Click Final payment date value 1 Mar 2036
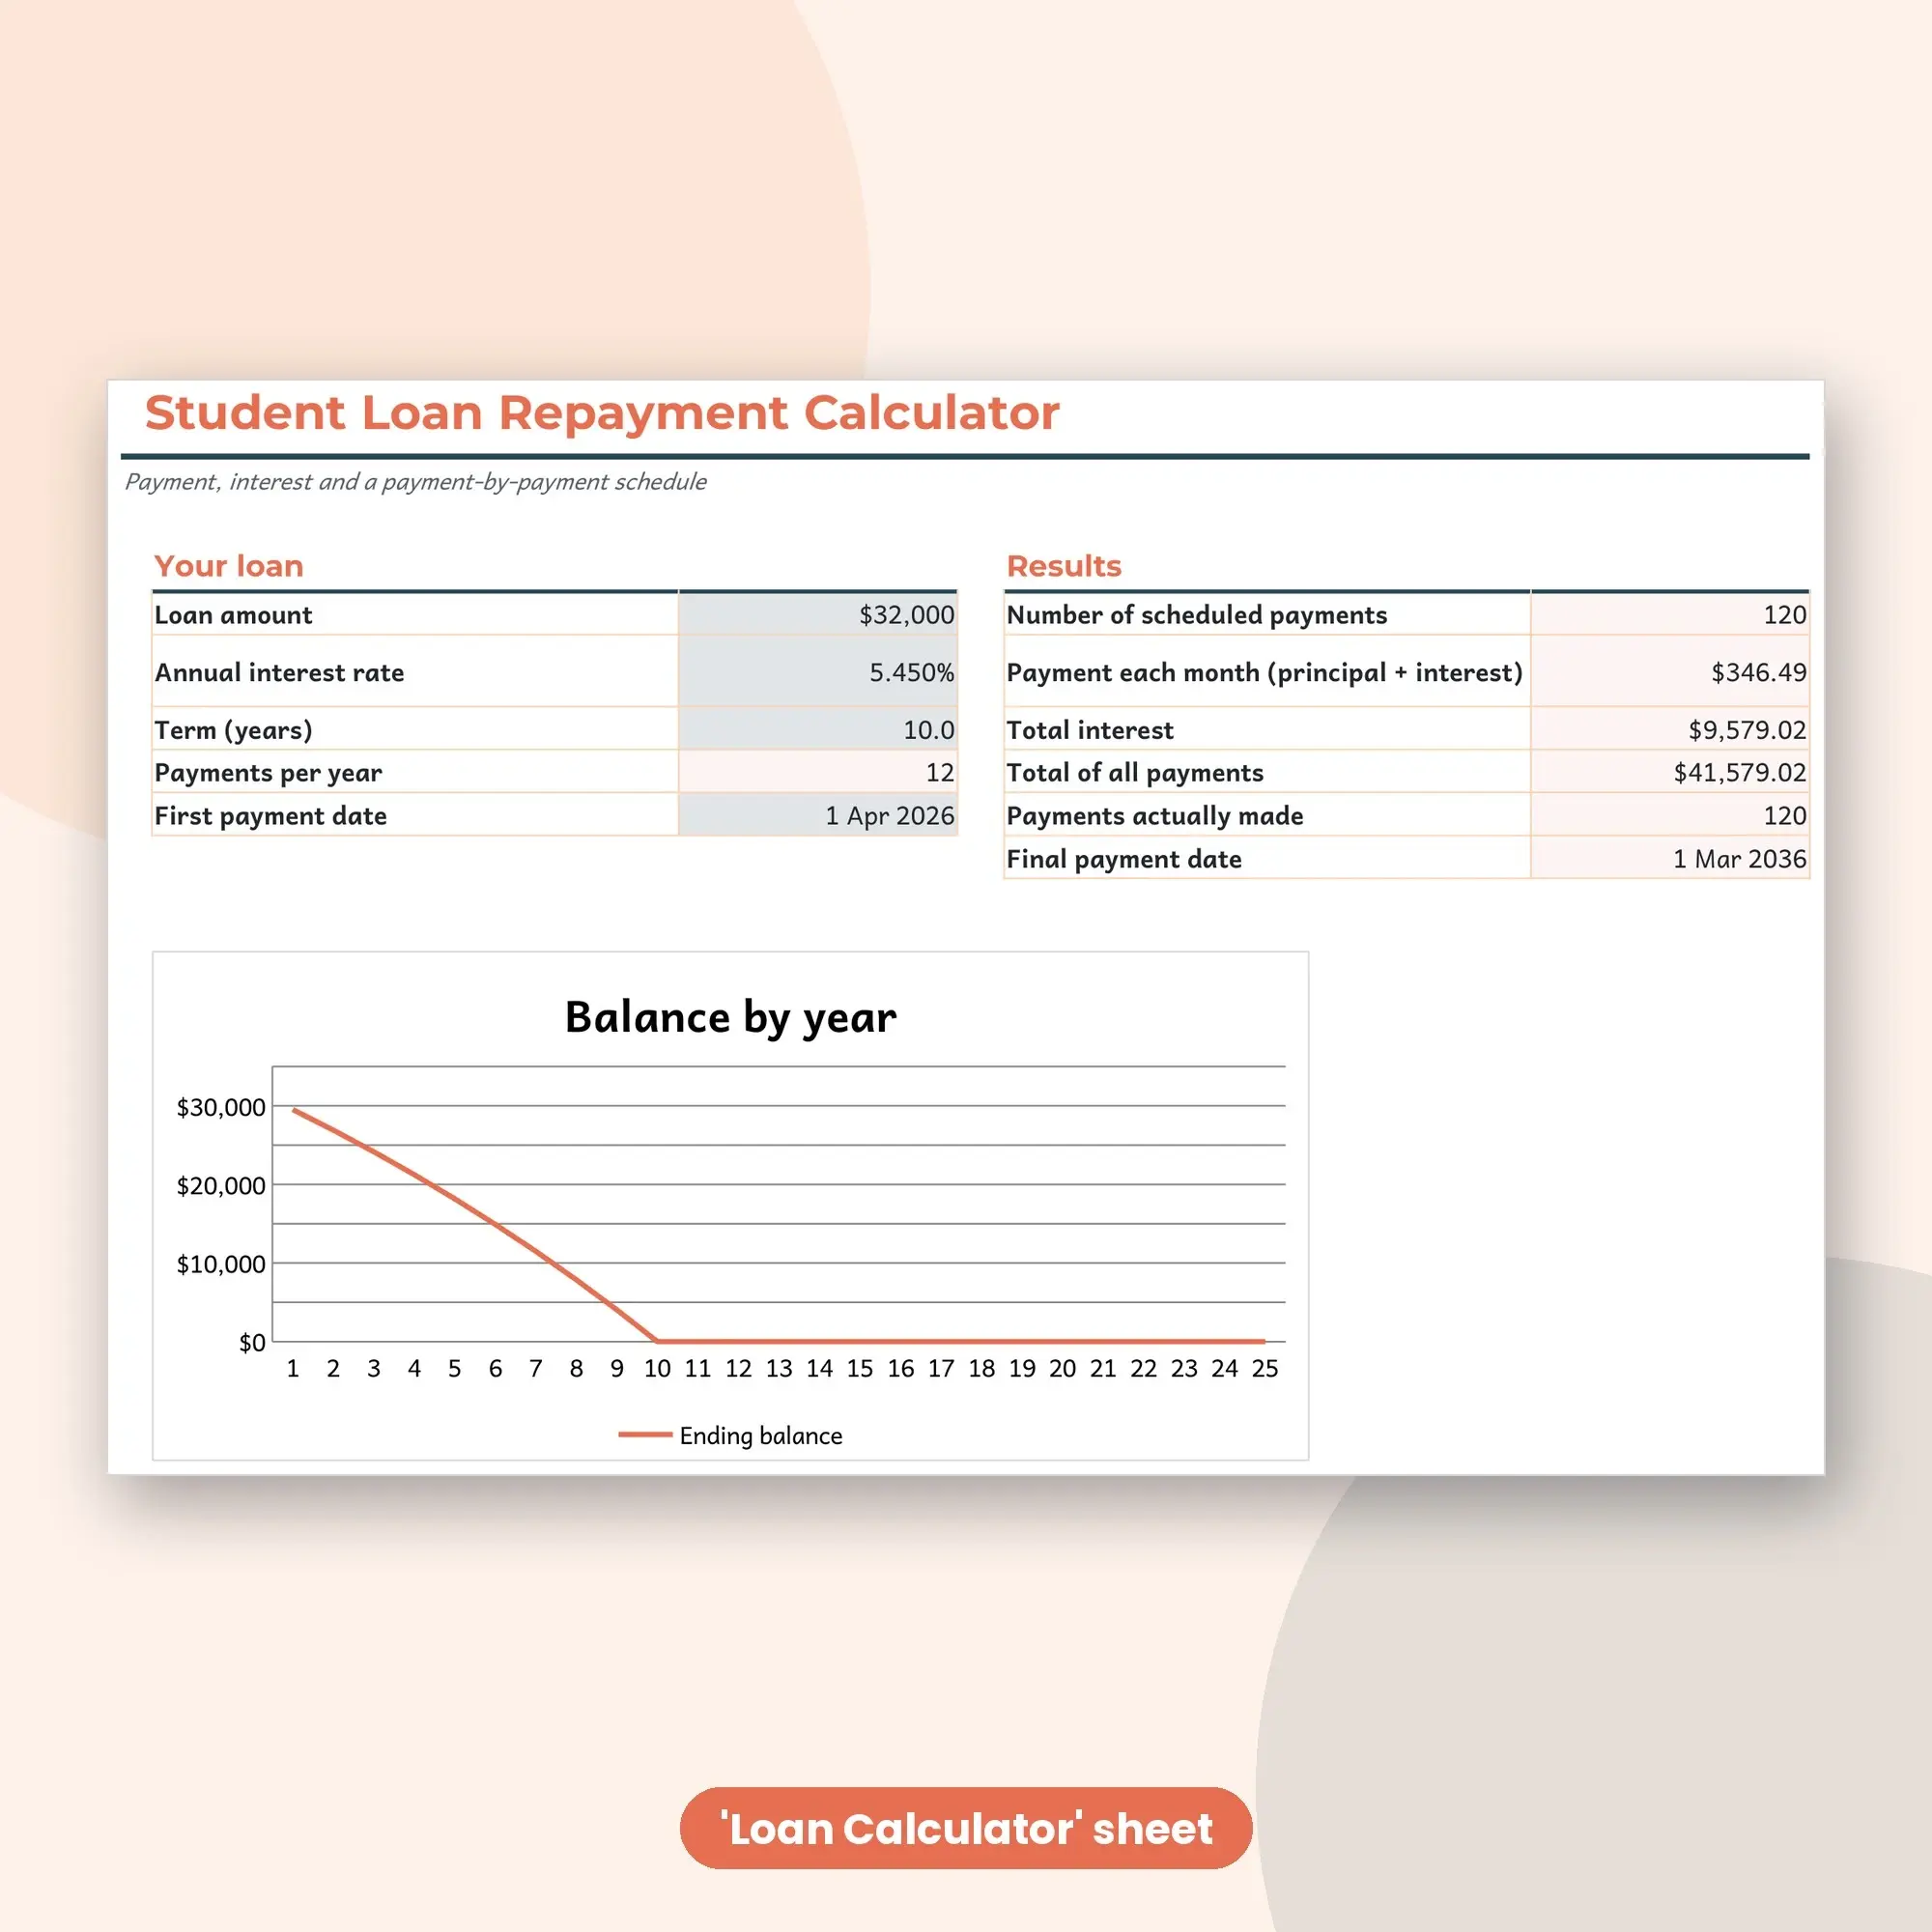 [x=1669, y=858]
